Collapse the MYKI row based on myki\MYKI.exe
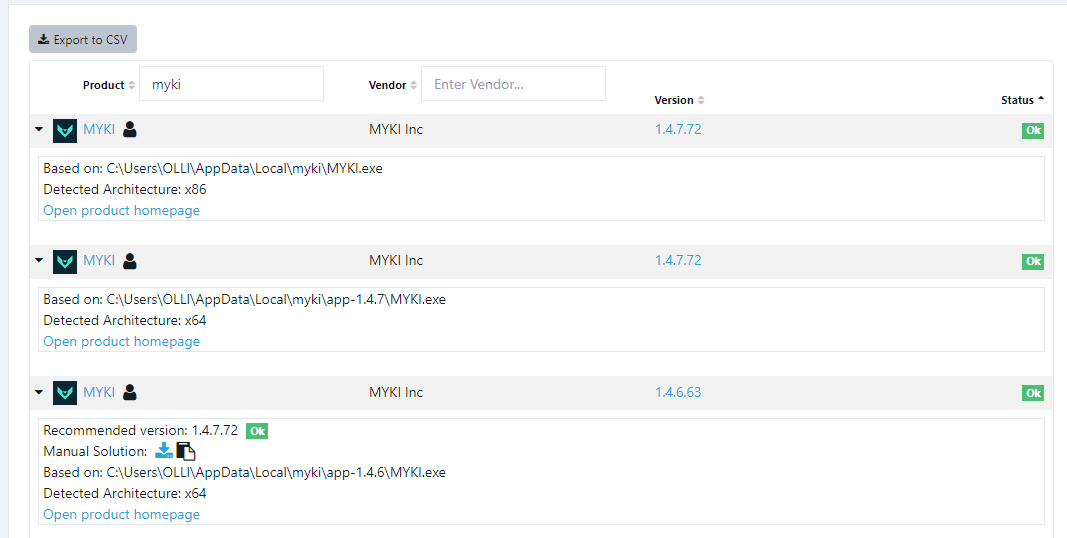 (39, 129)
